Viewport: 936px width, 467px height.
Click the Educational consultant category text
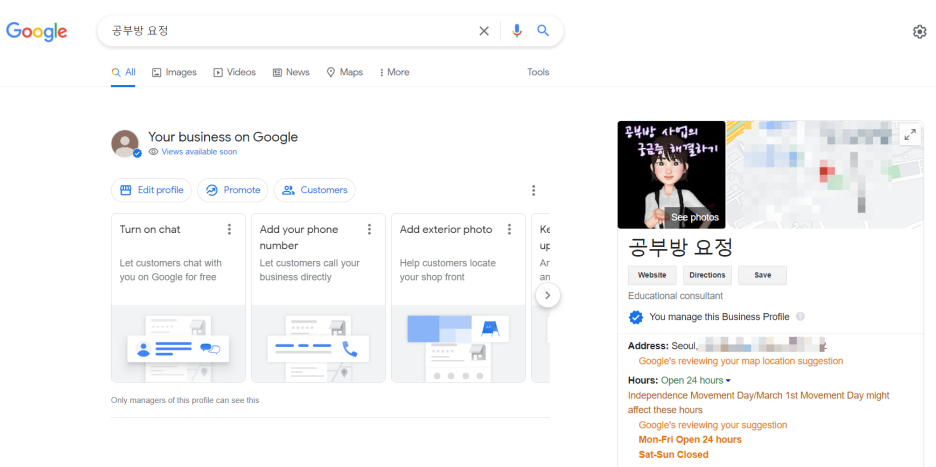tap(675, 296)
